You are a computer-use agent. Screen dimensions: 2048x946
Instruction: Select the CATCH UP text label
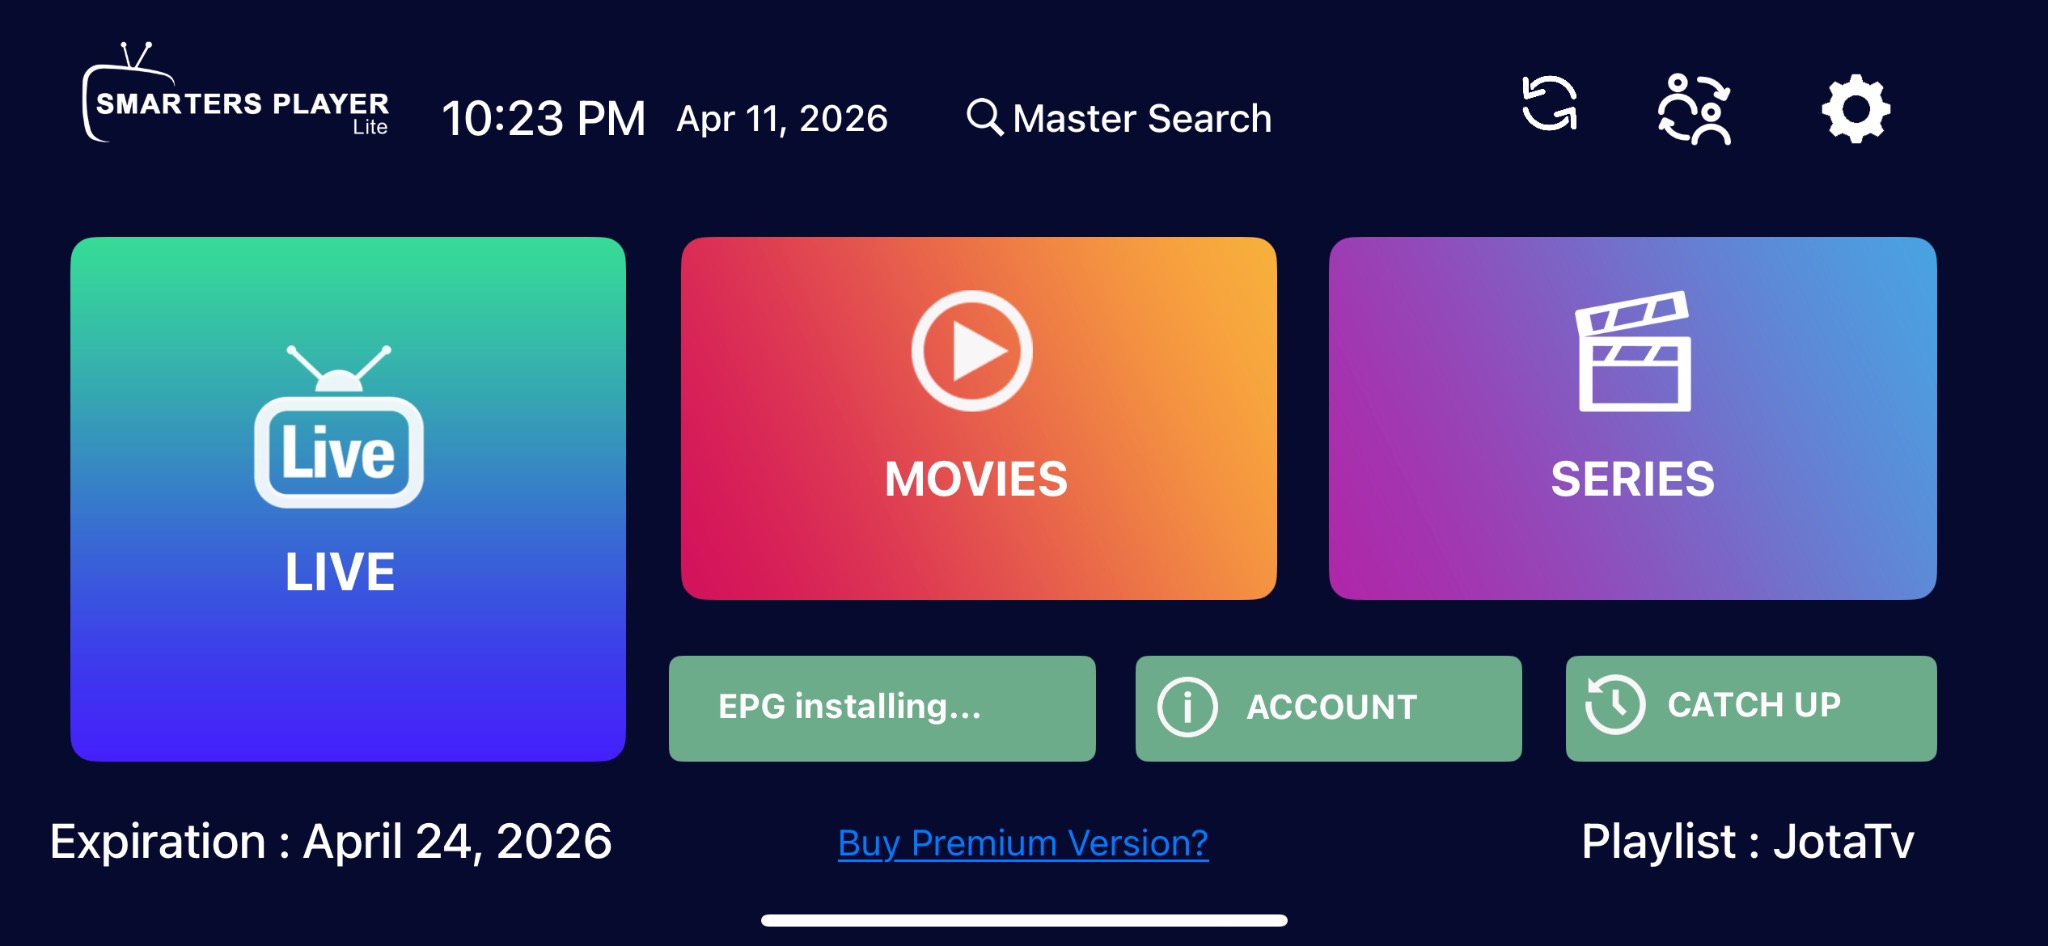(1754, 705)
